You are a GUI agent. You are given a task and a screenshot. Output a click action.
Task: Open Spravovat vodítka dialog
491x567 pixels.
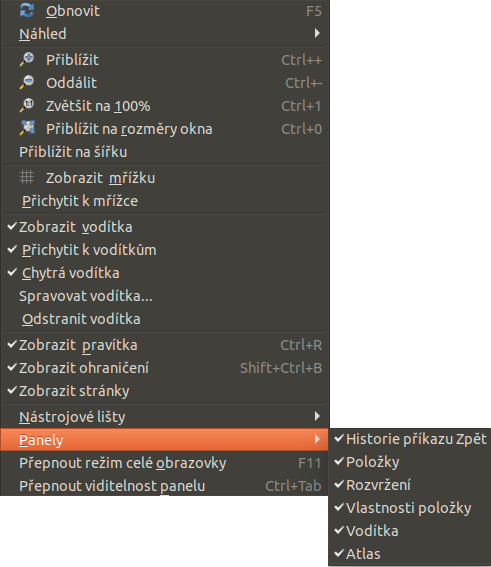point(165,296)
